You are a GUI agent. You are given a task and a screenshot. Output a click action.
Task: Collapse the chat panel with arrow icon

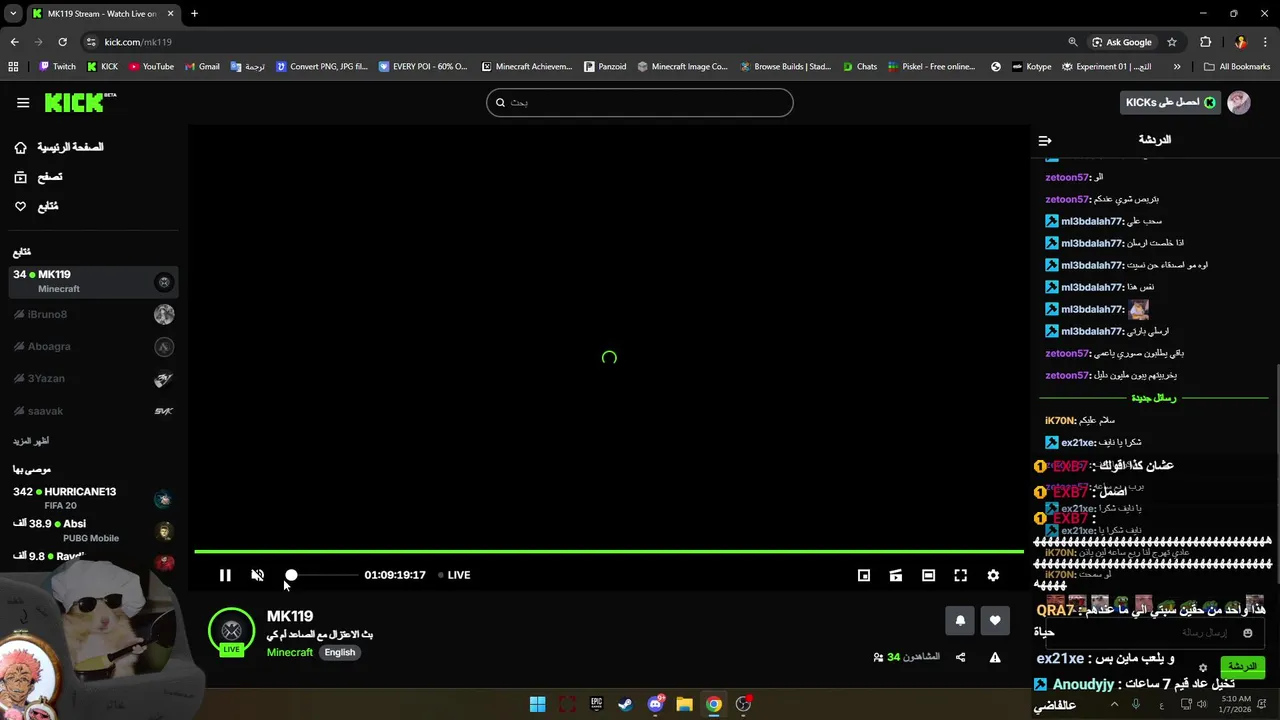coord(1045,141)
